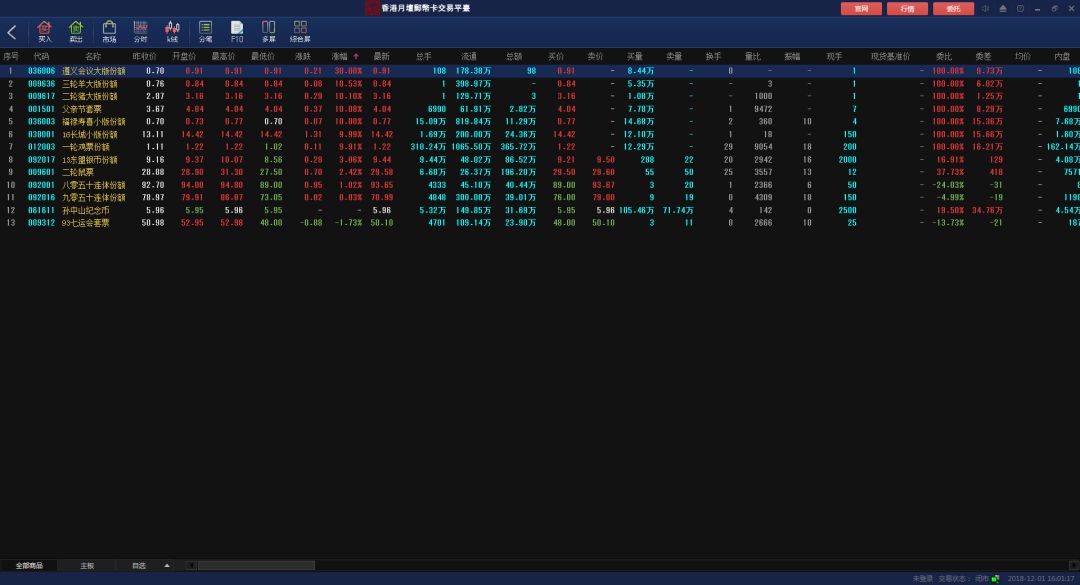
Task: Toggle the speaker sound icon
Action: 985,8
